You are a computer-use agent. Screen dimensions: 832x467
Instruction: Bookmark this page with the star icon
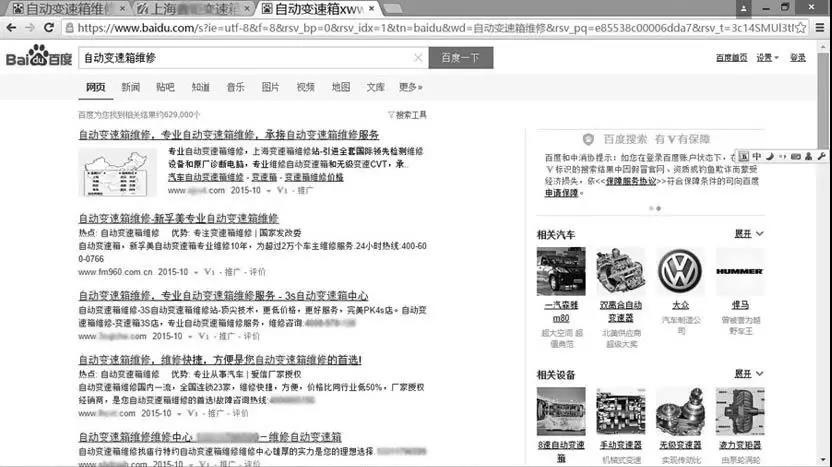tap(801, 28)
